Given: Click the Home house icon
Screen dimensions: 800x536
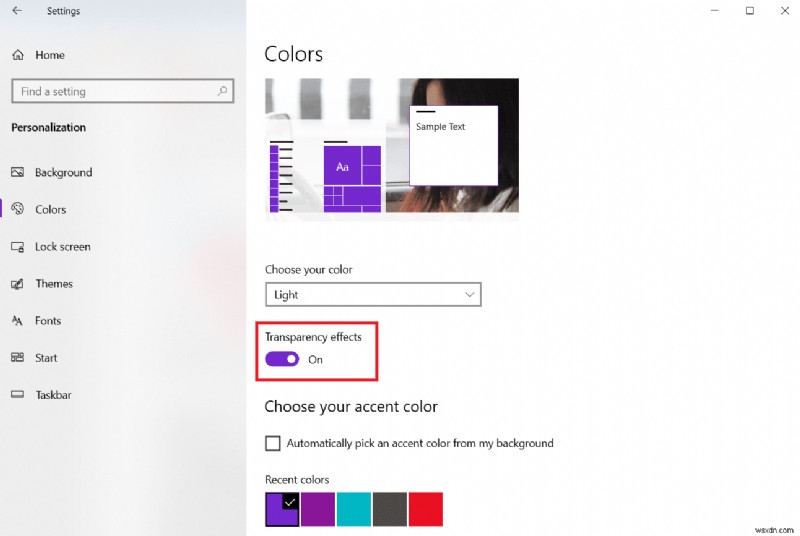Looking at the screenshot, I should (18, 55).
